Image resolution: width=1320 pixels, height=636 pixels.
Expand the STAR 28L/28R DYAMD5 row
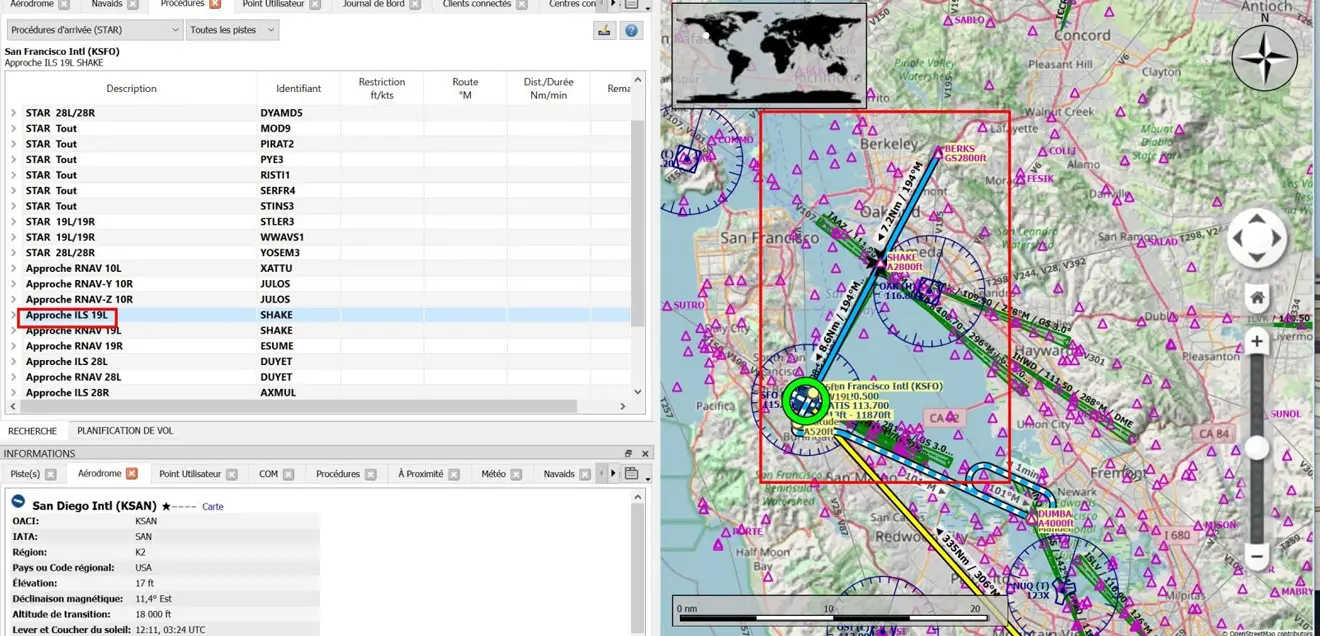[x=13, y=113]
